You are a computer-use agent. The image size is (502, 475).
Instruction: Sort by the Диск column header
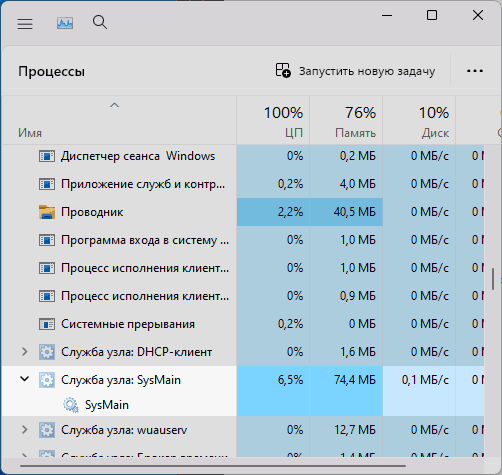pyautogui.click(x=419, y=121)
